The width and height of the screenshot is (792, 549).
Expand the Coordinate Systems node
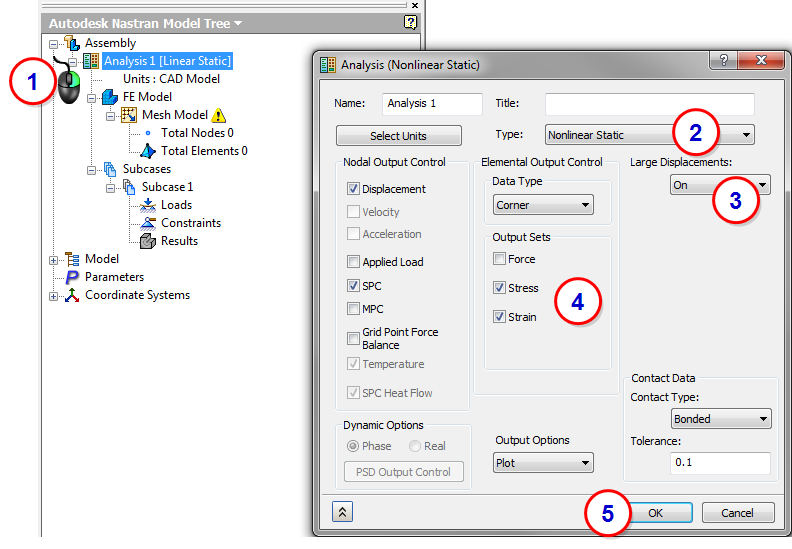(x=53, y=296)
